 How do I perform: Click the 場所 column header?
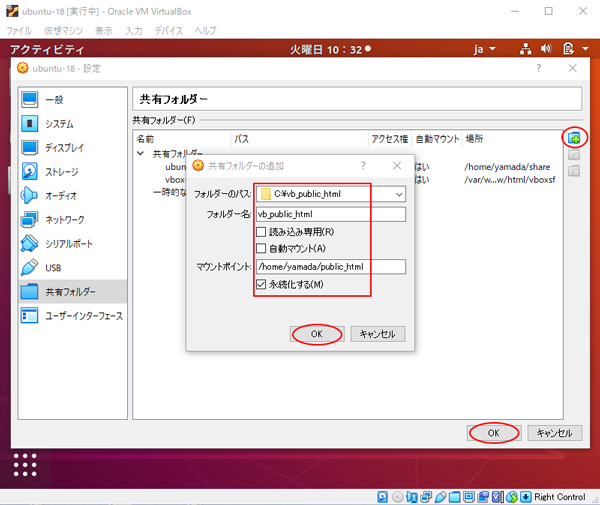(x=513, y=139)
